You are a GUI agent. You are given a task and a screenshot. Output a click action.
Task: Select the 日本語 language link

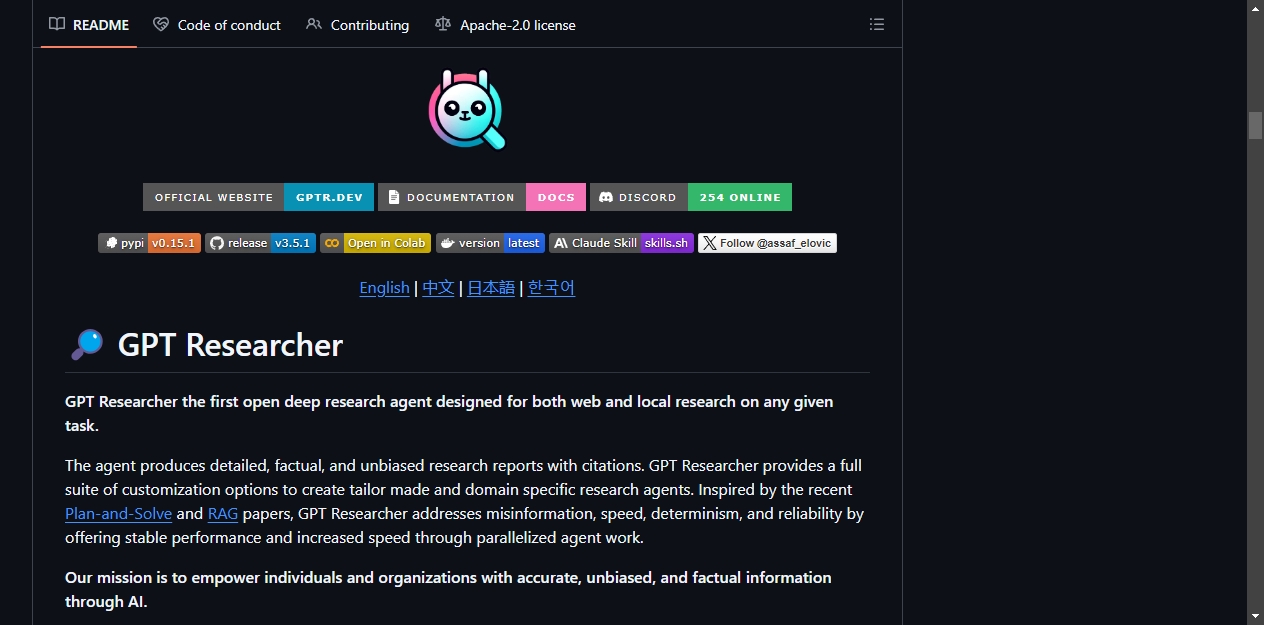[x=491, y=288]
